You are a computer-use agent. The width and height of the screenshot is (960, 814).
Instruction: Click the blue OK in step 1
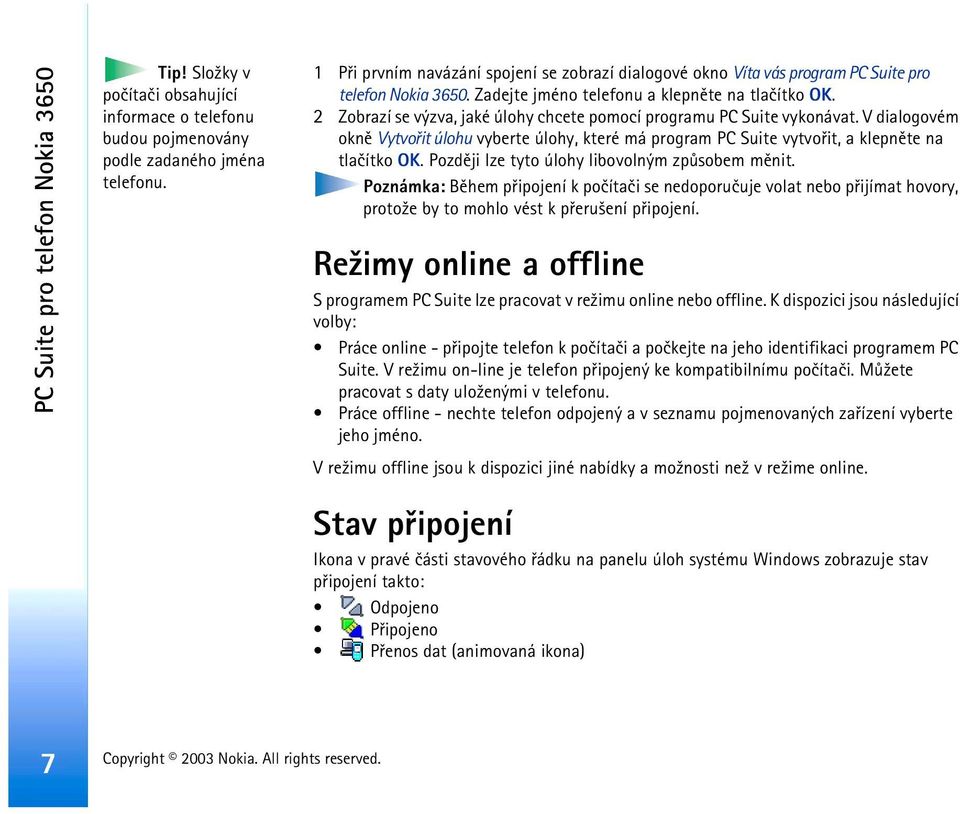coord(820,95)
